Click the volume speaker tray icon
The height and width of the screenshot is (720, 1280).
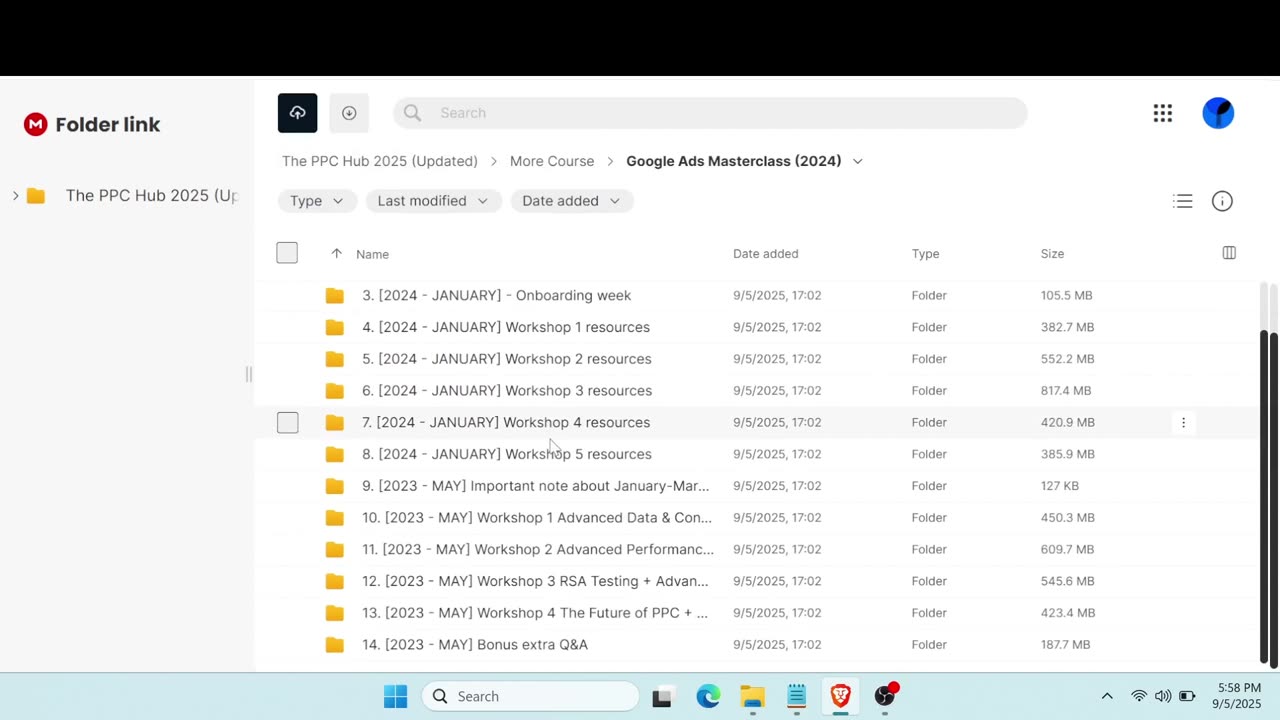pos(1163,696)
